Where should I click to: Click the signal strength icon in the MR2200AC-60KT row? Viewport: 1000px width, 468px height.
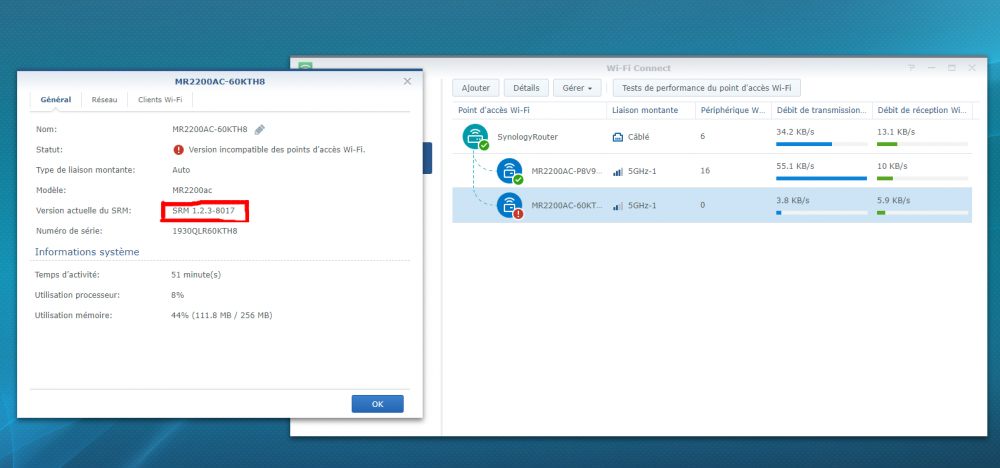coord(617,206)
